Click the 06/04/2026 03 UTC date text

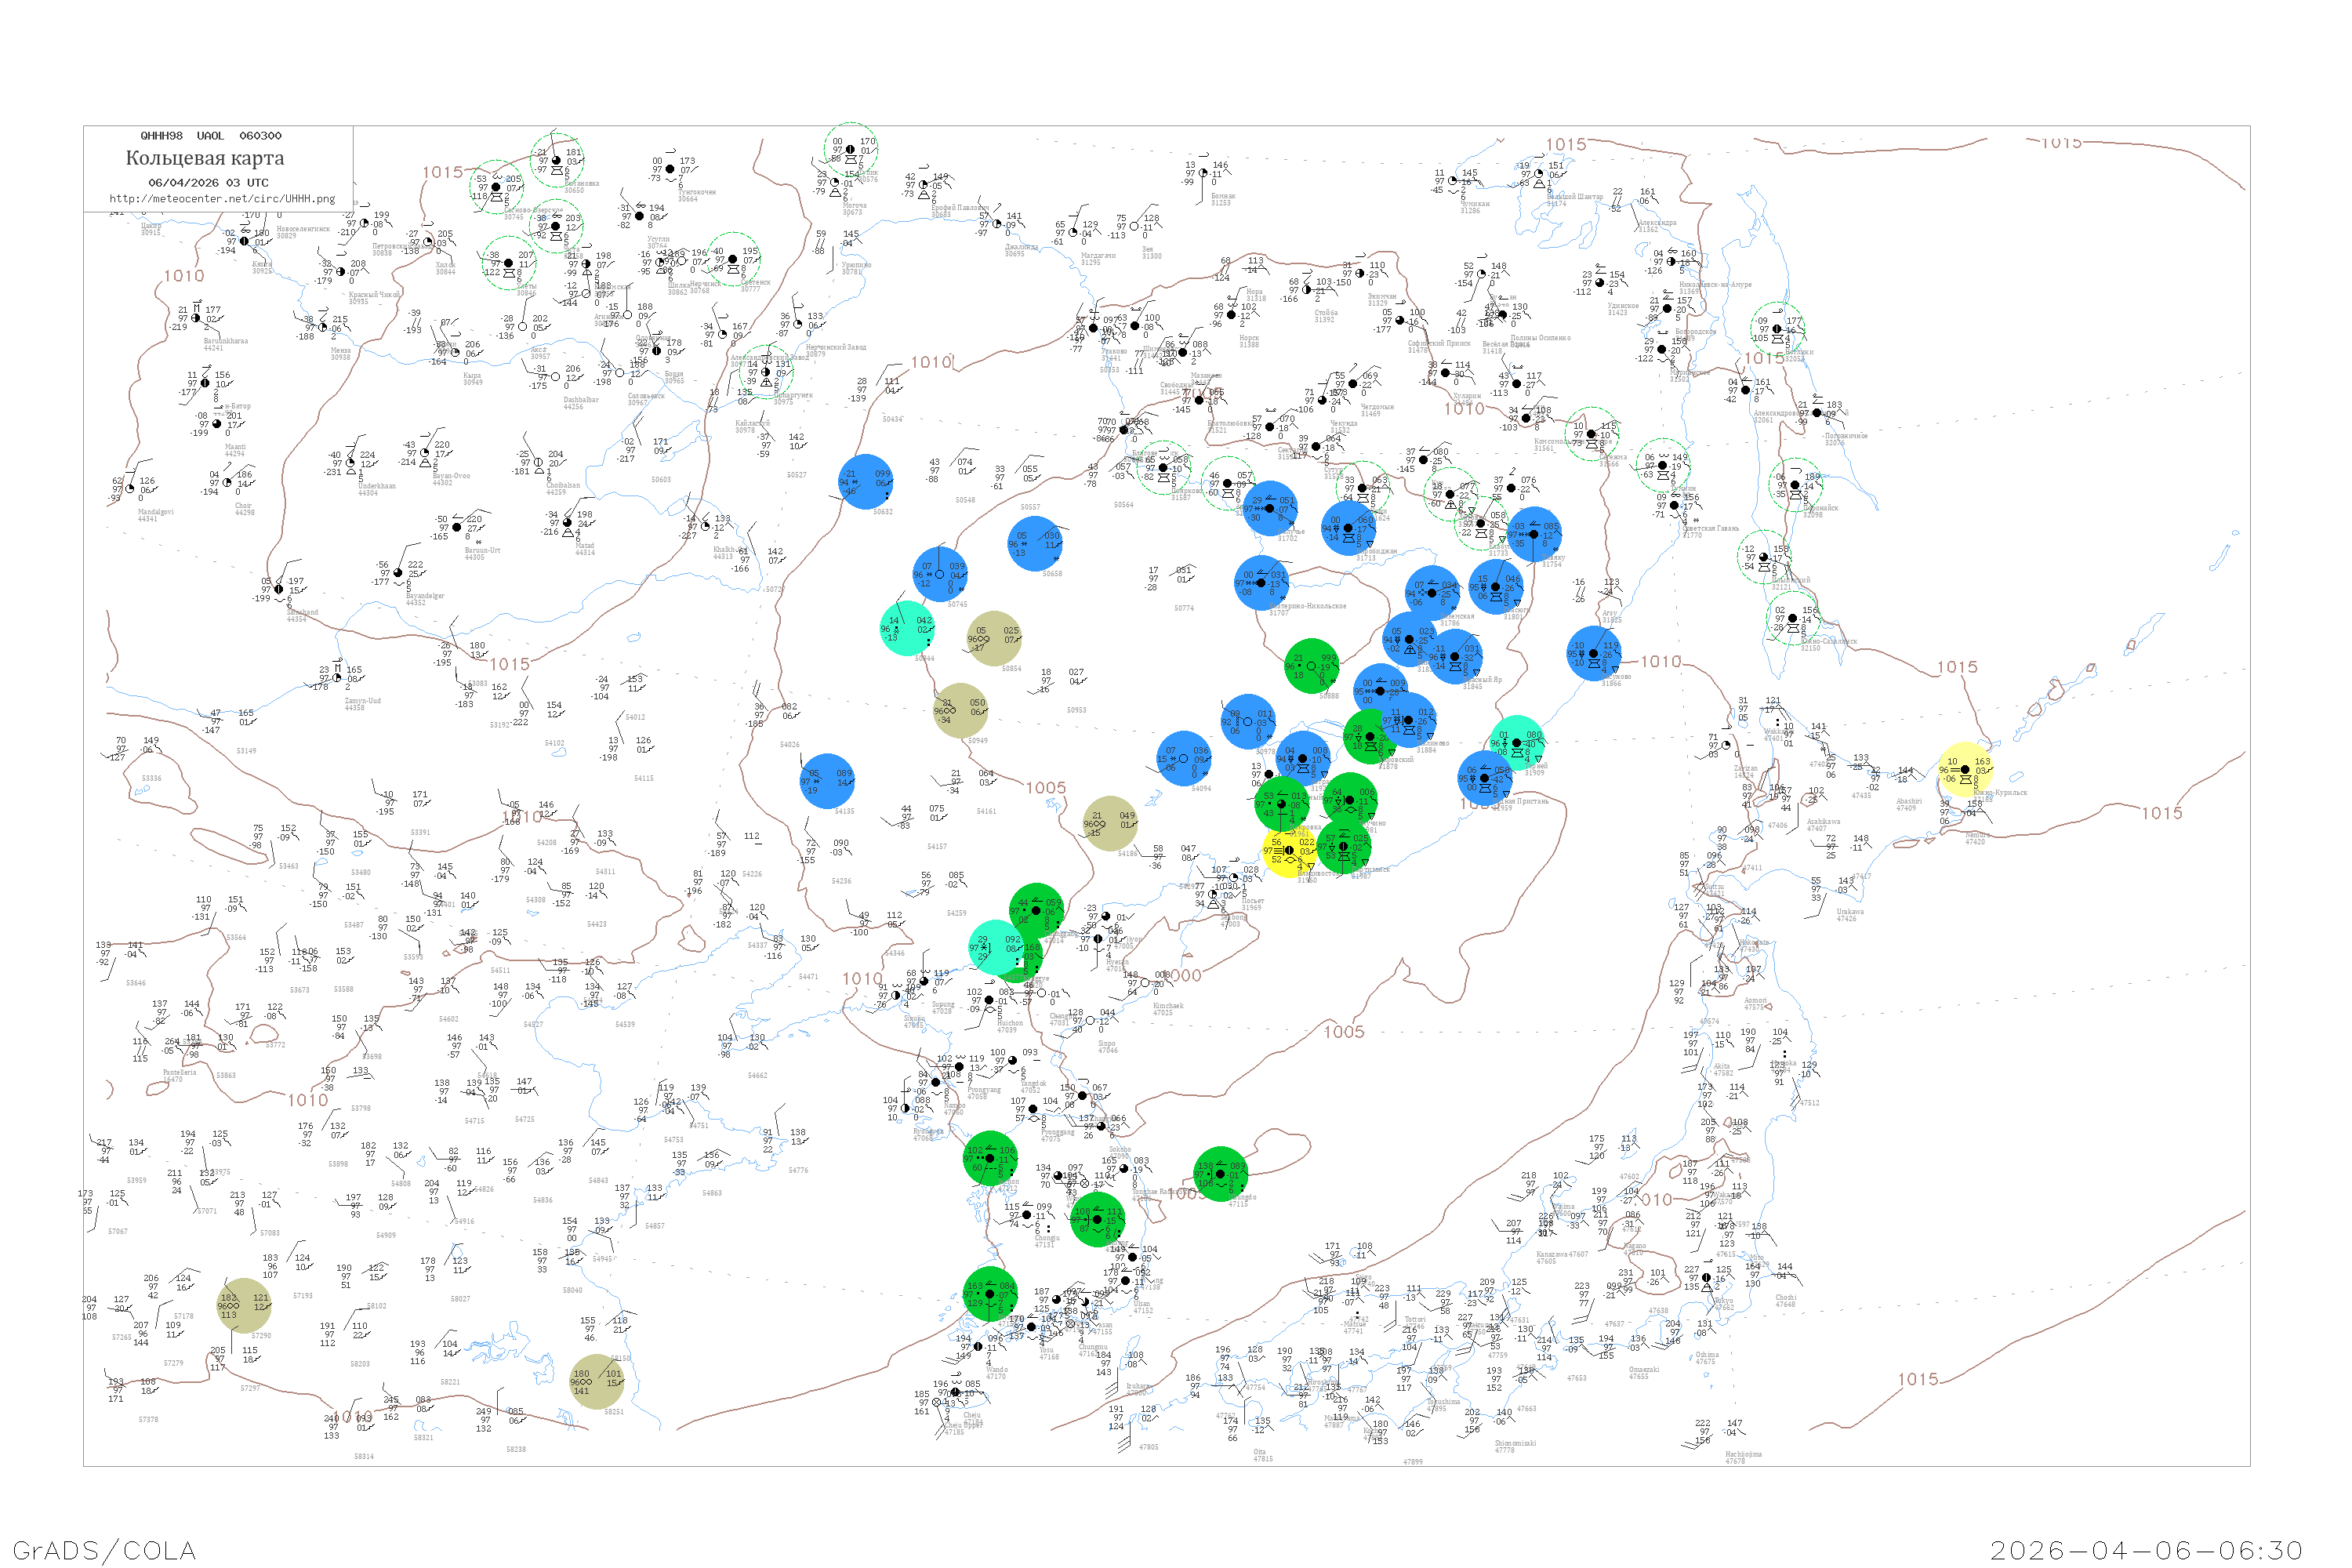[208, 183]
